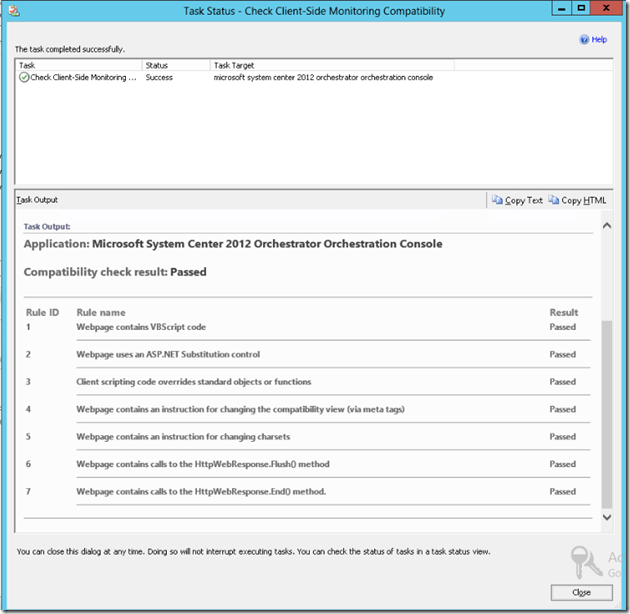
Task: Open the Help link
Action: tap(599, 40)
